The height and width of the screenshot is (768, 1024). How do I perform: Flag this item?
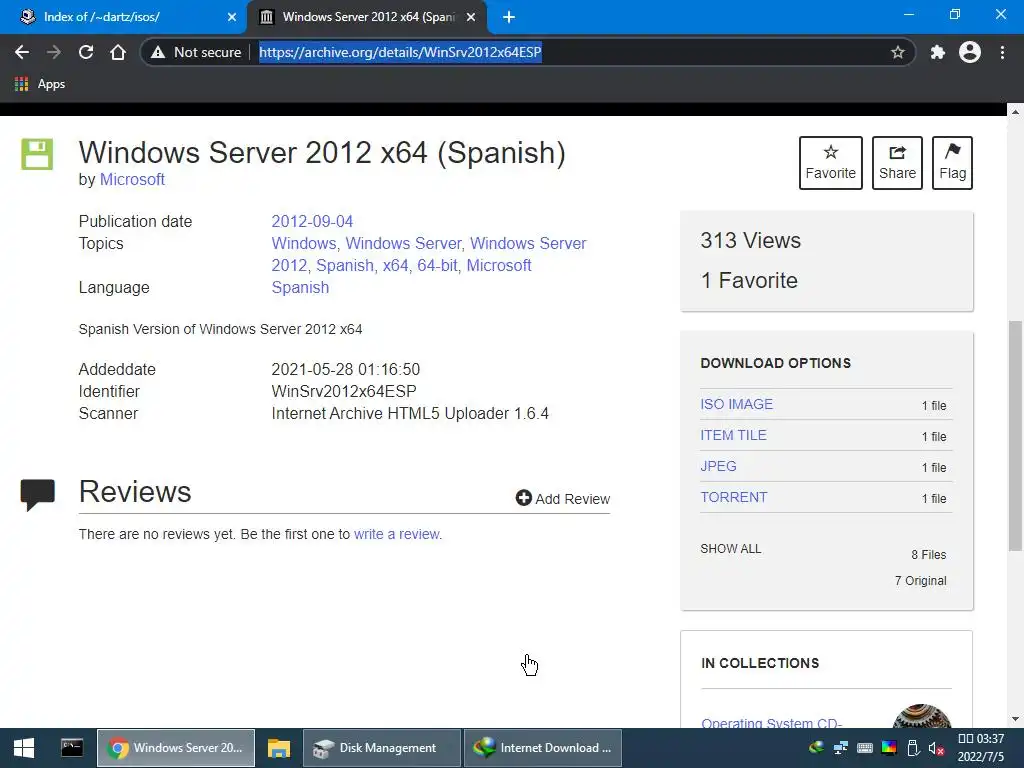(952, 163)
